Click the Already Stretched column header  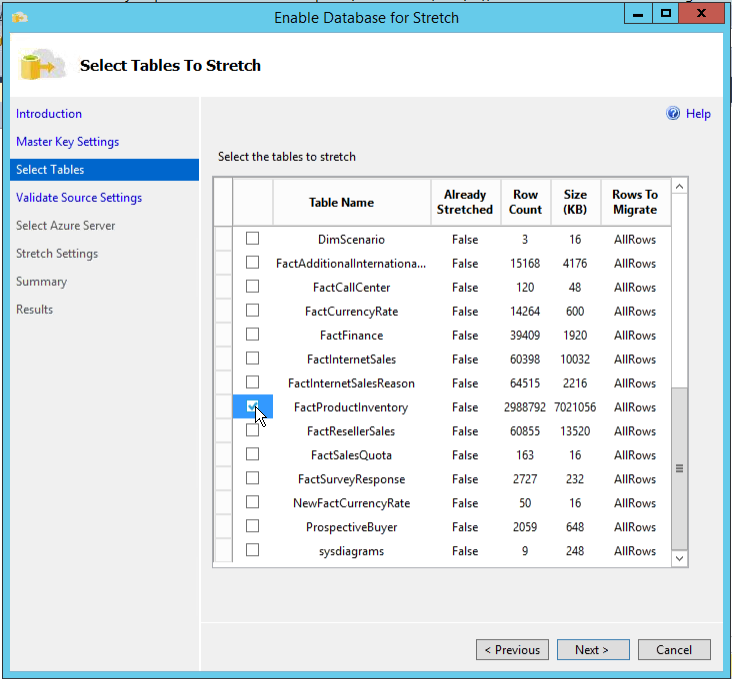465,202
